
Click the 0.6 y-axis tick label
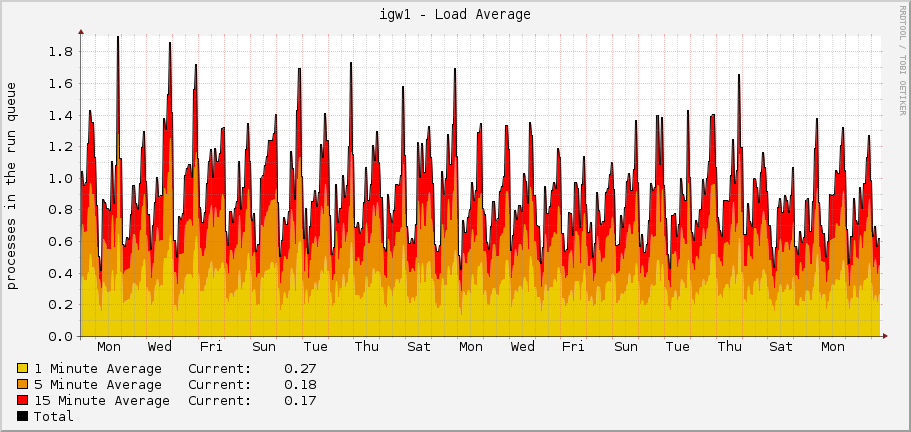pyautogui.click(x=61, y=242)
